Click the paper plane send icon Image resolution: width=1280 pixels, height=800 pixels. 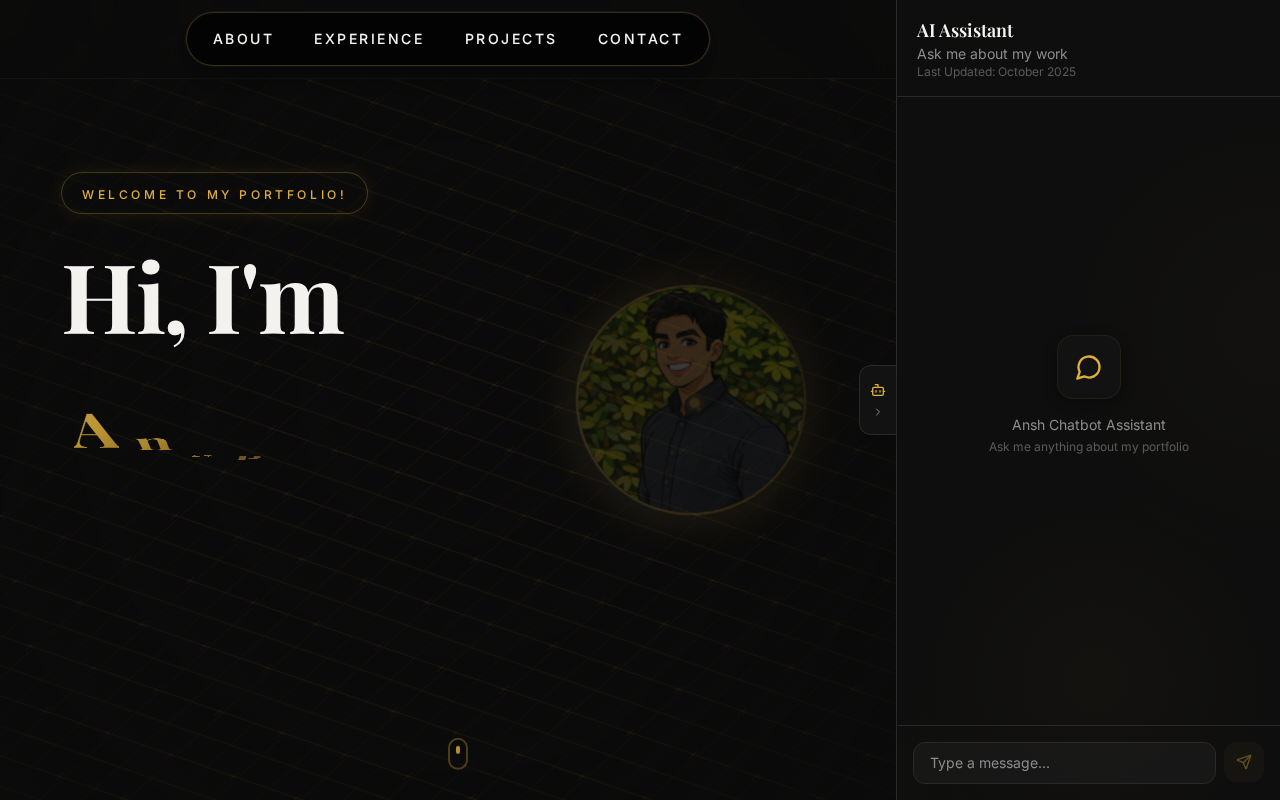pos(1244,762)
